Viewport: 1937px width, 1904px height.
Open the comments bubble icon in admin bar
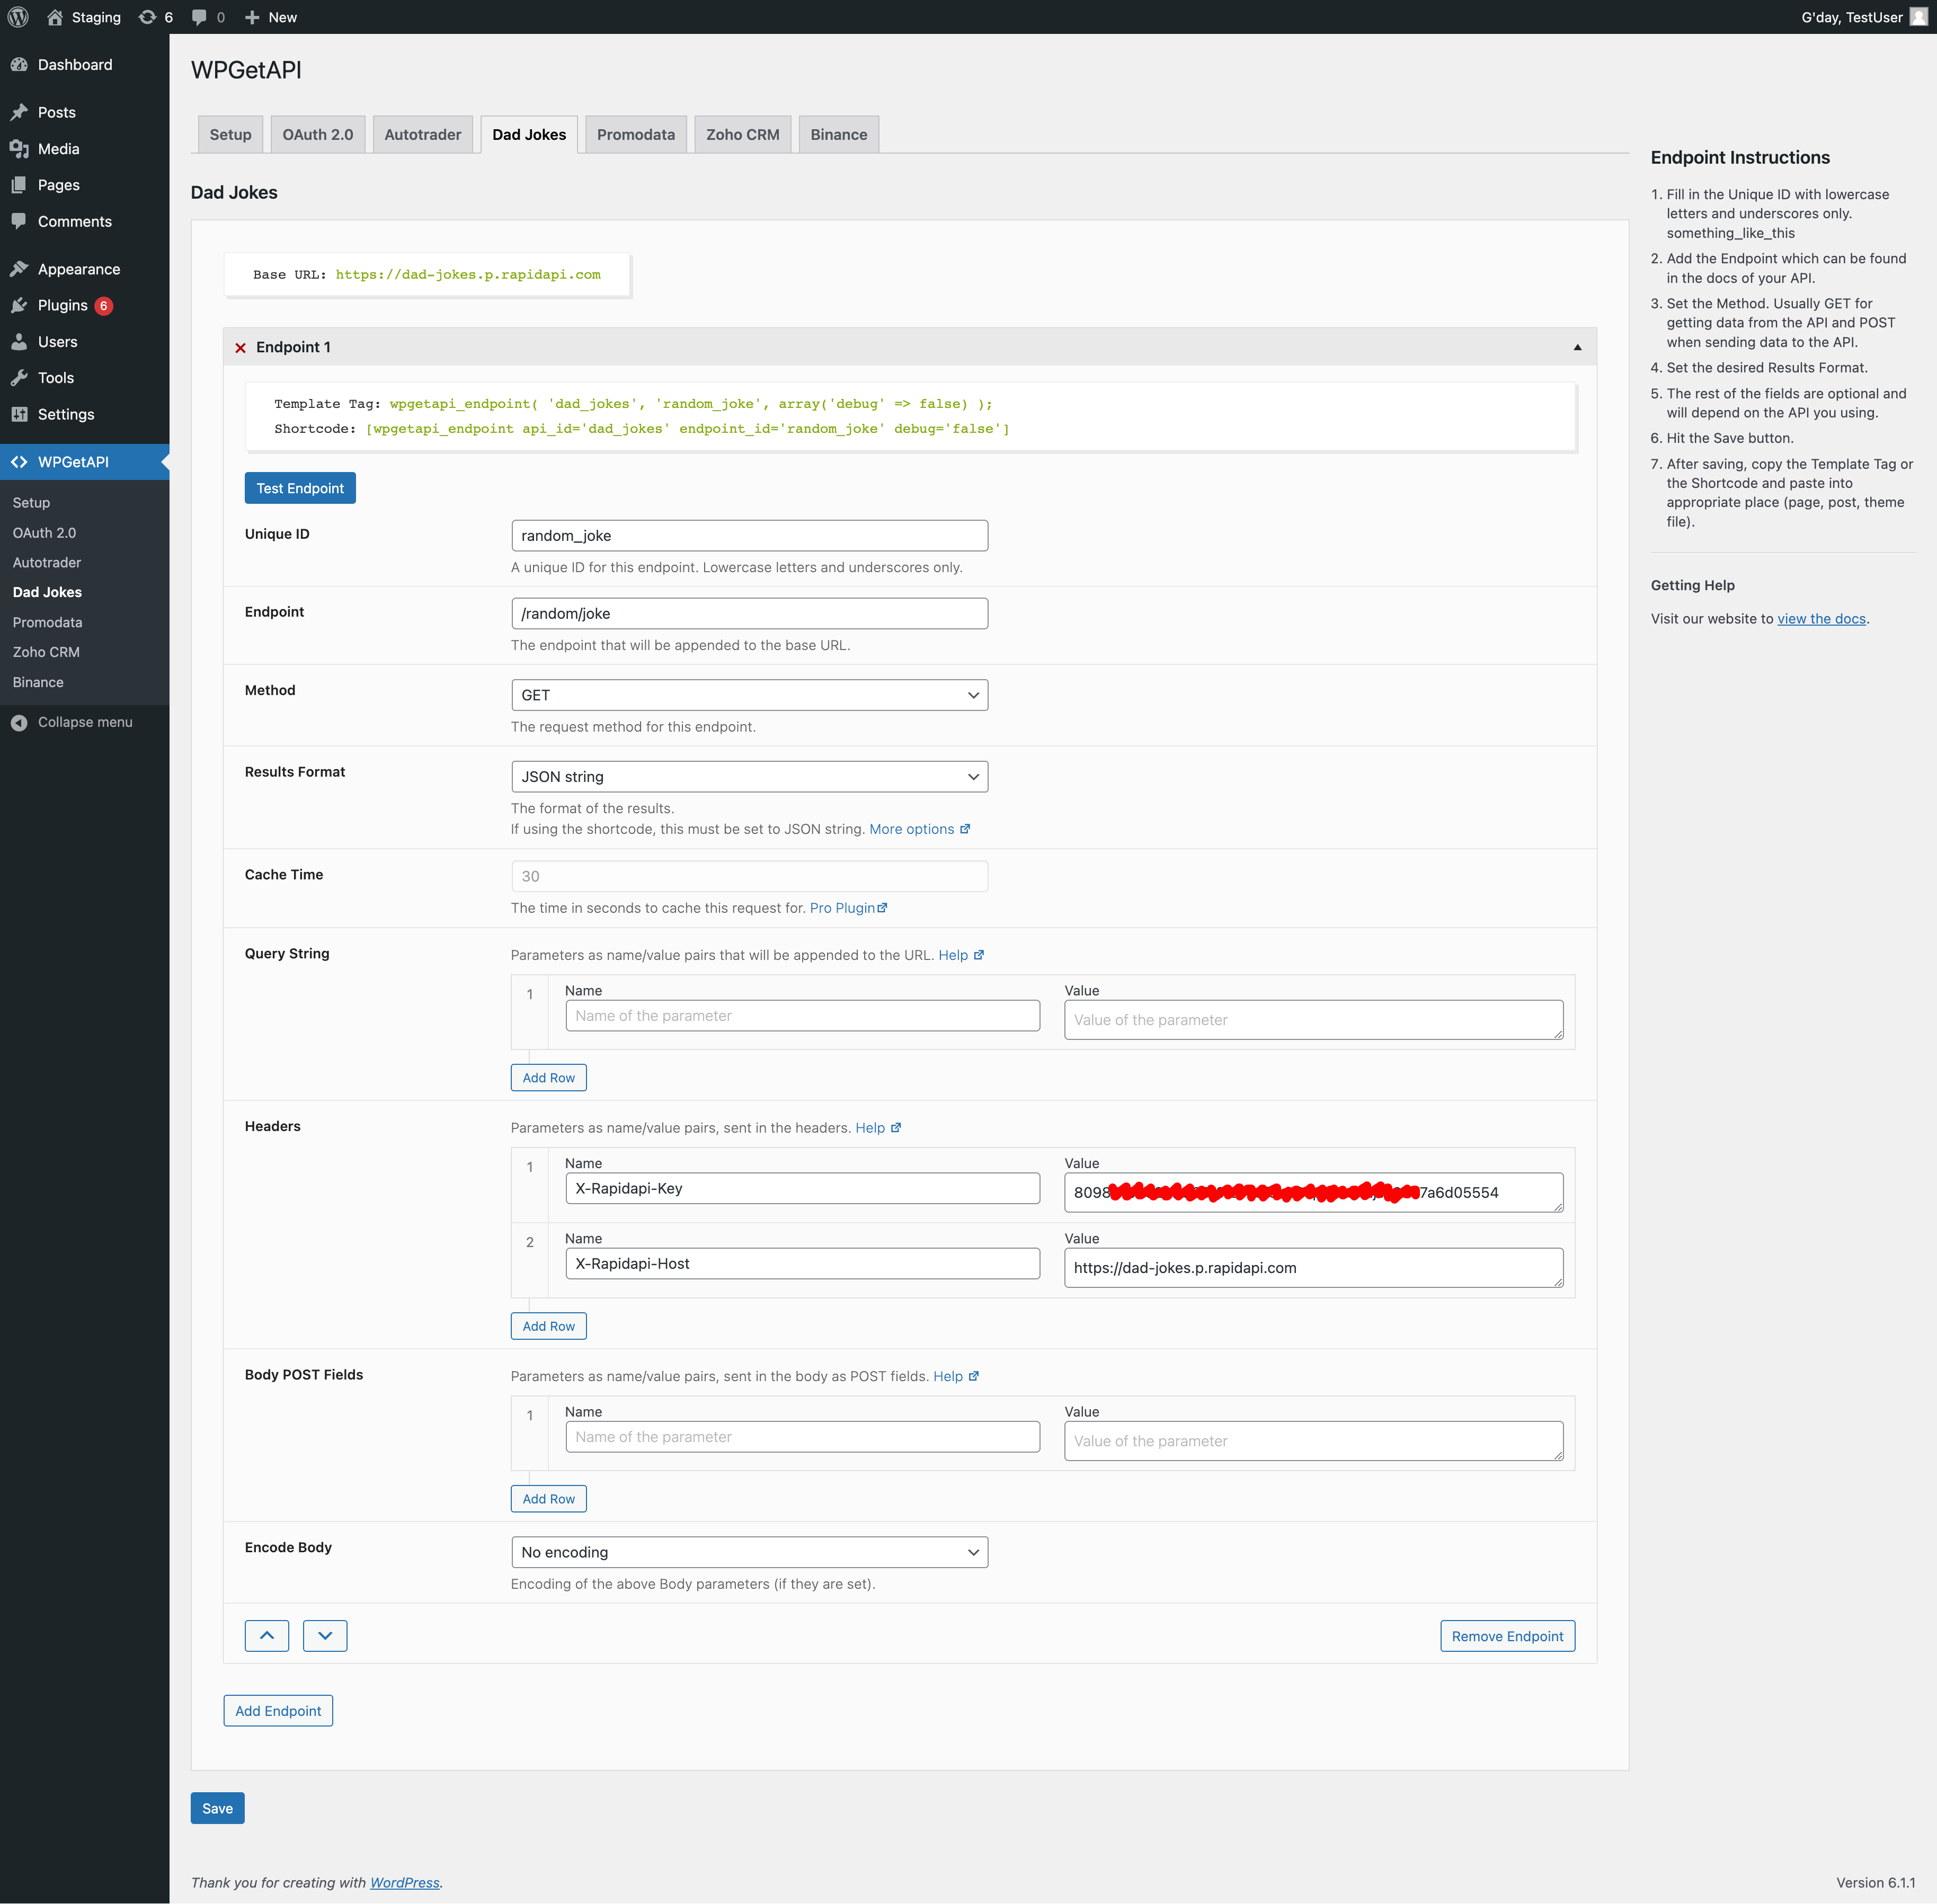[199, 17]
